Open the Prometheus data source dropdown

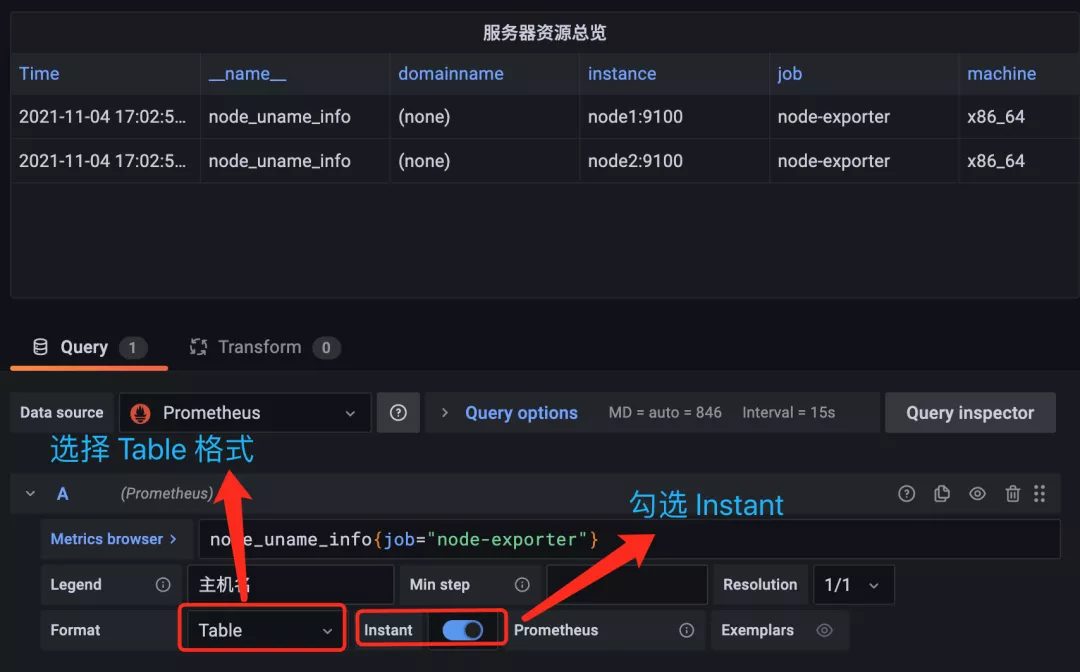(245, 412)
